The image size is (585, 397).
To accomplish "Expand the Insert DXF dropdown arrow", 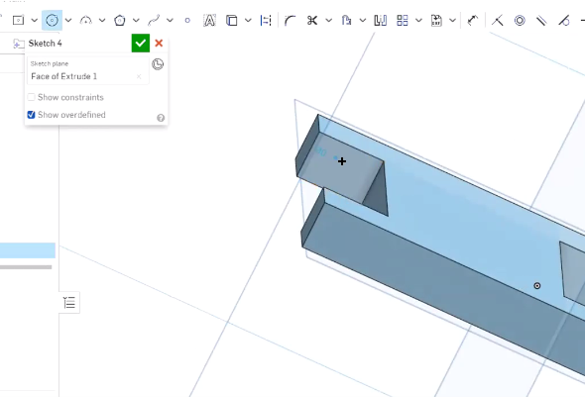I will [452, 20].
